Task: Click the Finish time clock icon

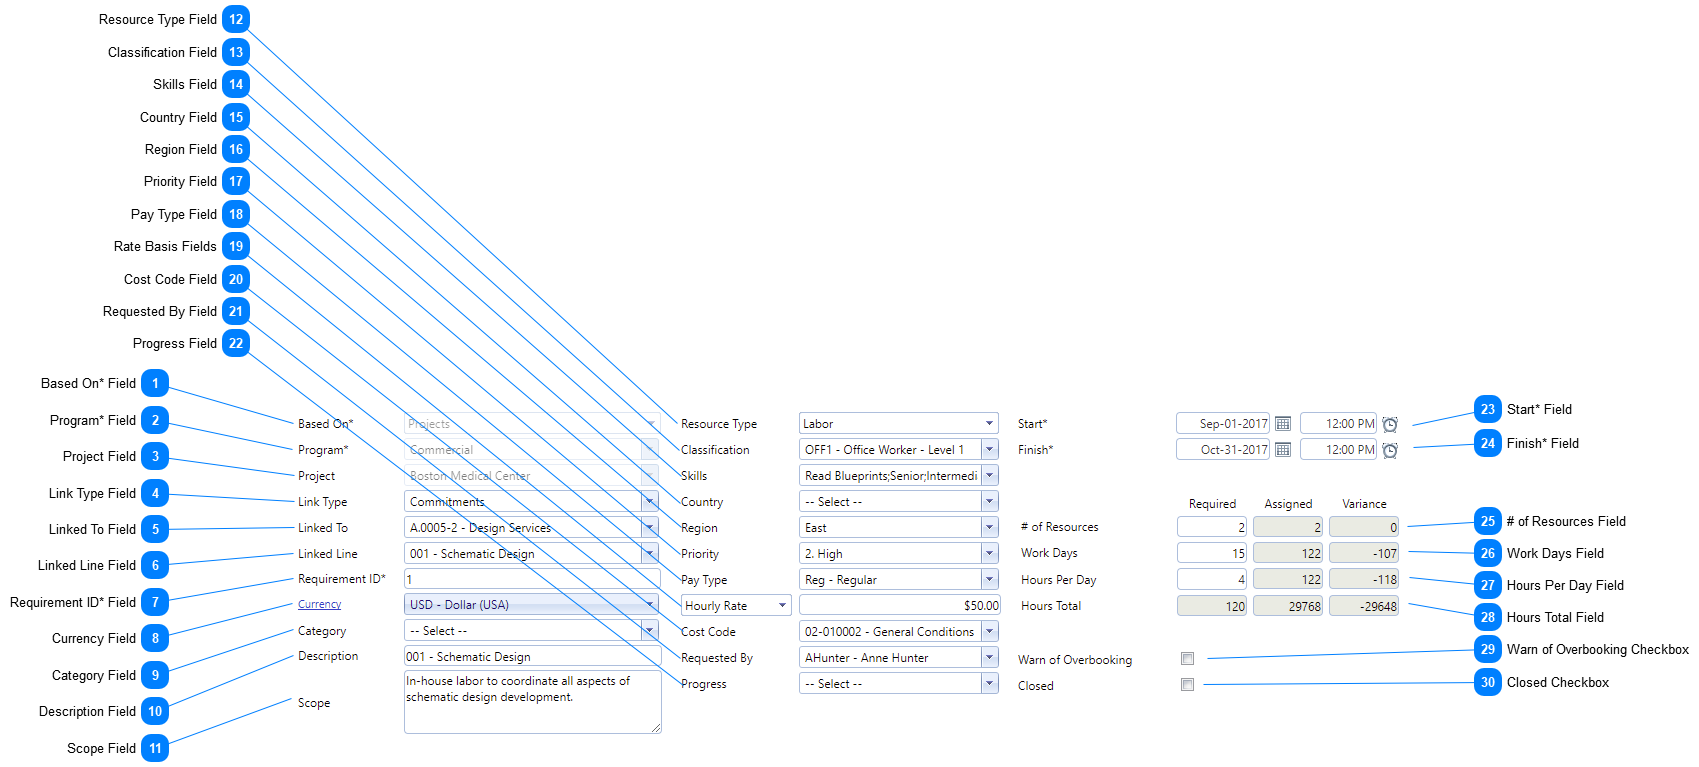Action: [1390, 450]
